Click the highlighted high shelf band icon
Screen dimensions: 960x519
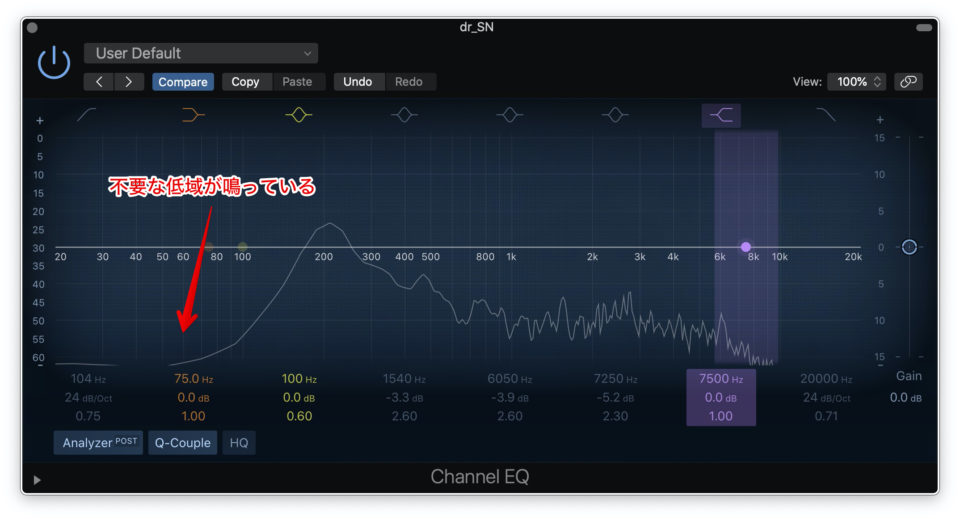click(x=721, y=116)
